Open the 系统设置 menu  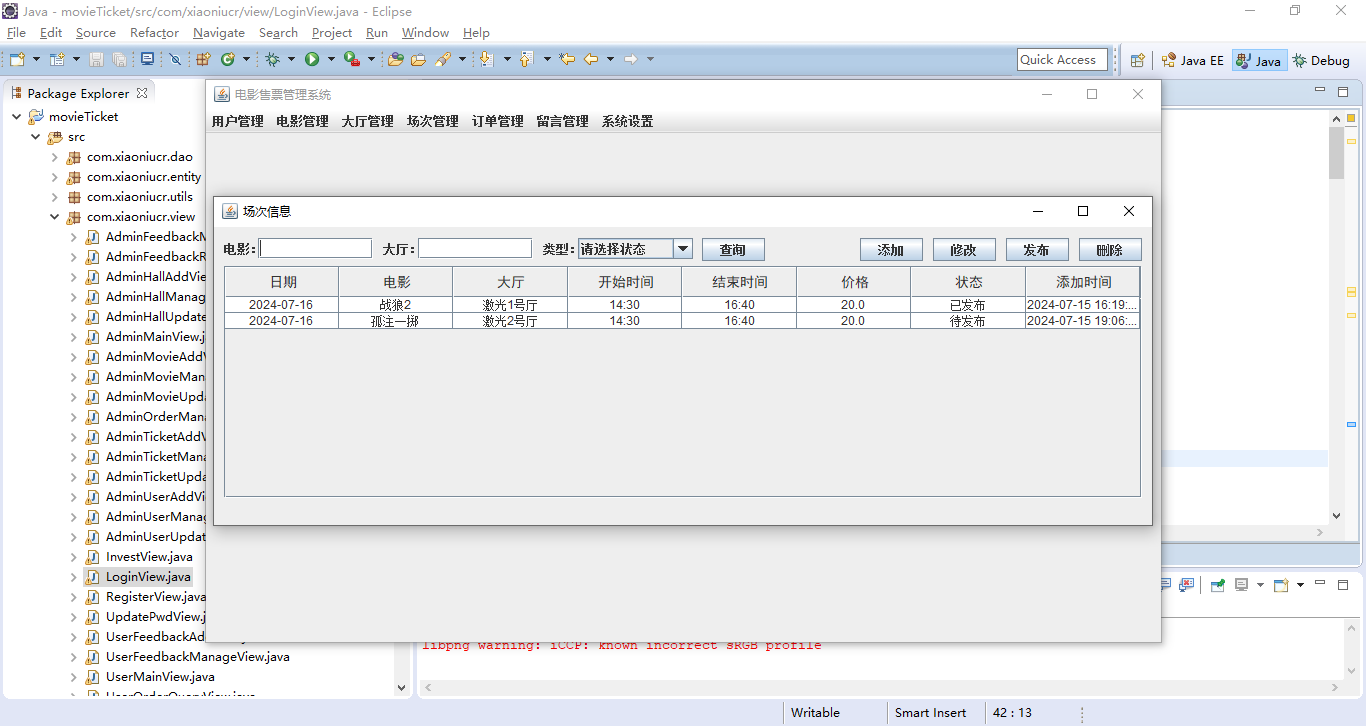(628, 121)
